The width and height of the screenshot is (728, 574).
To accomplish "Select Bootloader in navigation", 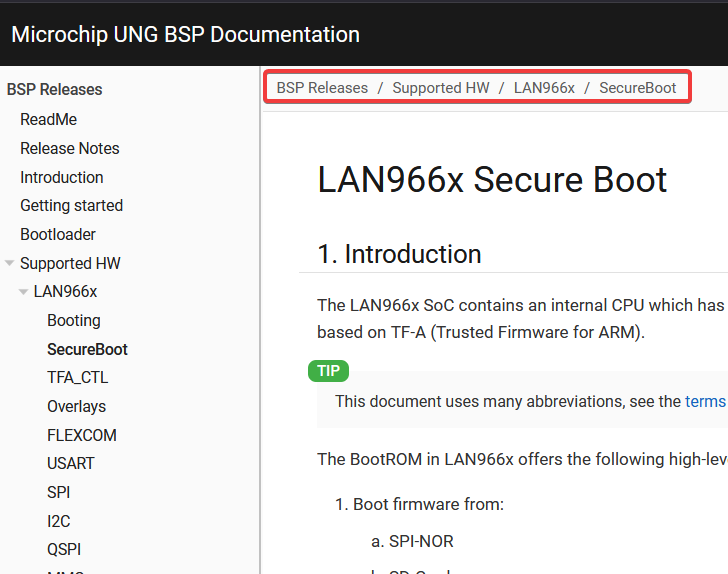I will [x=58, y=234].
